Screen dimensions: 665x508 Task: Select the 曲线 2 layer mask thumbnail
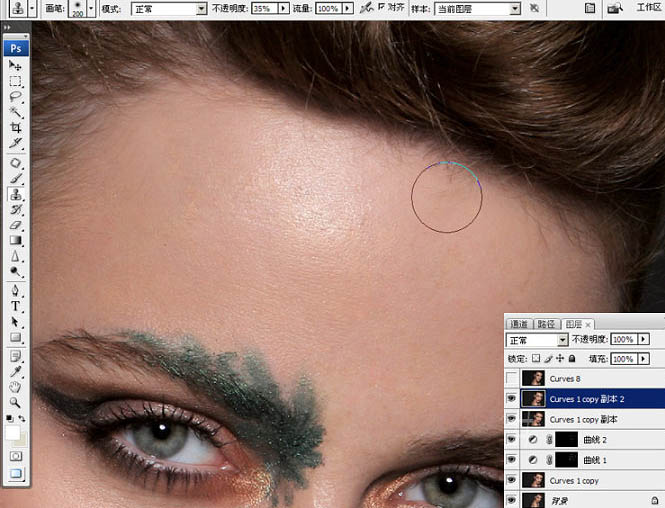567,439
